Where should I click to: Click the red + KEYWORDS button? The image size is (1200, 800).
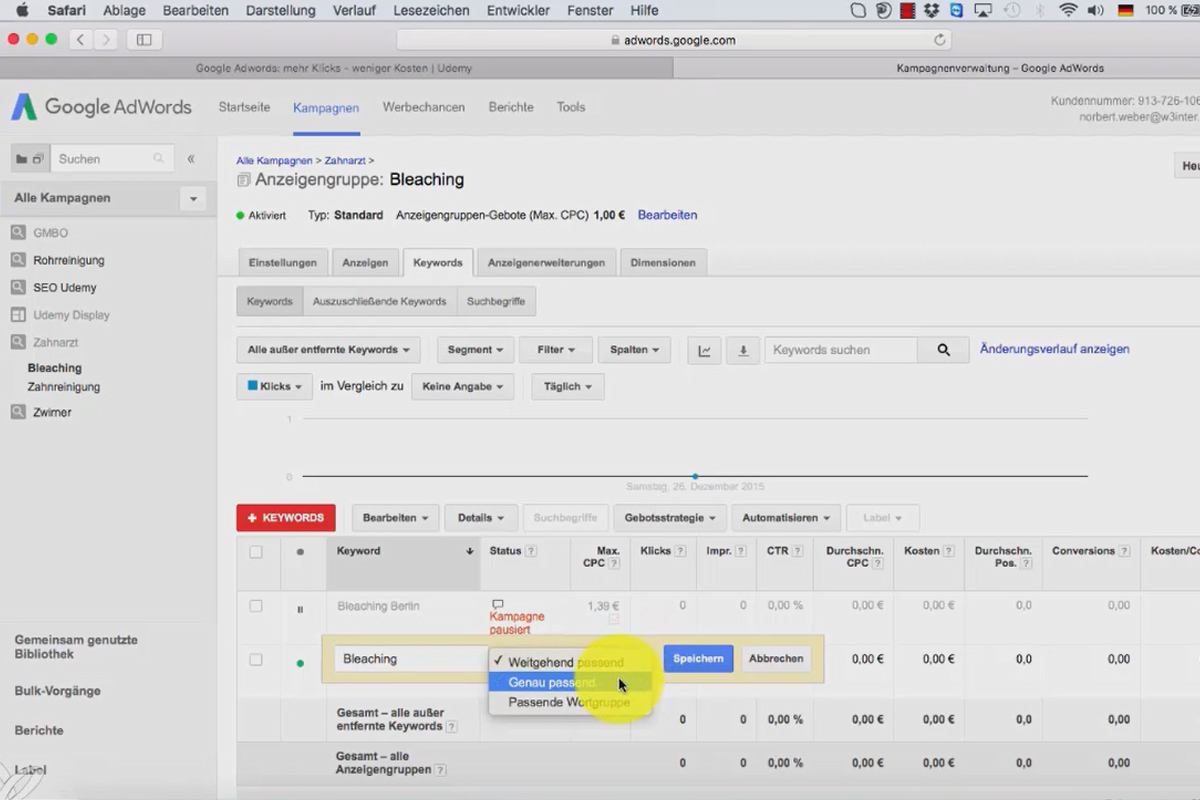(x=286, y=518)
